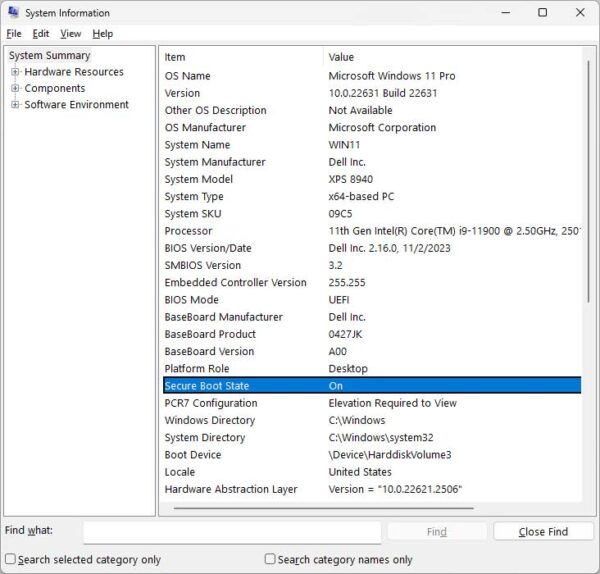Click the Close Find button
Viewport: 600px width, 574px height.
[543, 532]
